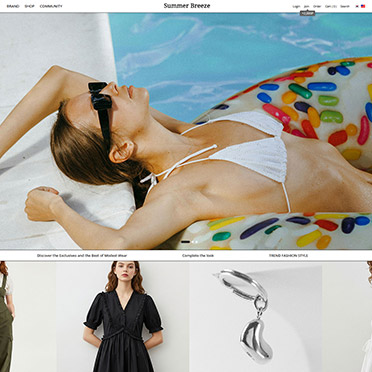The width and height of the screenshot is (372, 372).
Task: Open the Cart link
Action: click(331, 6)
